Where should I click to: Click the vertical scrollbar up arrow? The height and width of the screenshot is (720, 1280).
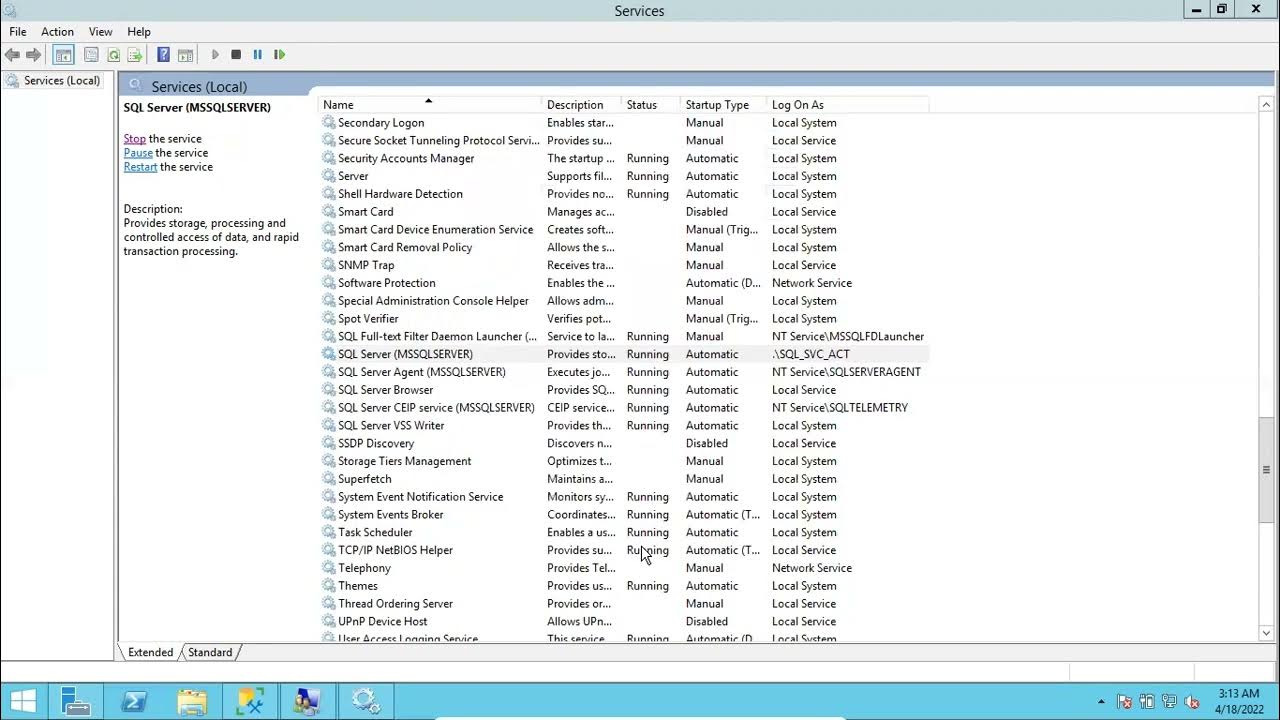pyautogui.click(x=1266, y=104)
